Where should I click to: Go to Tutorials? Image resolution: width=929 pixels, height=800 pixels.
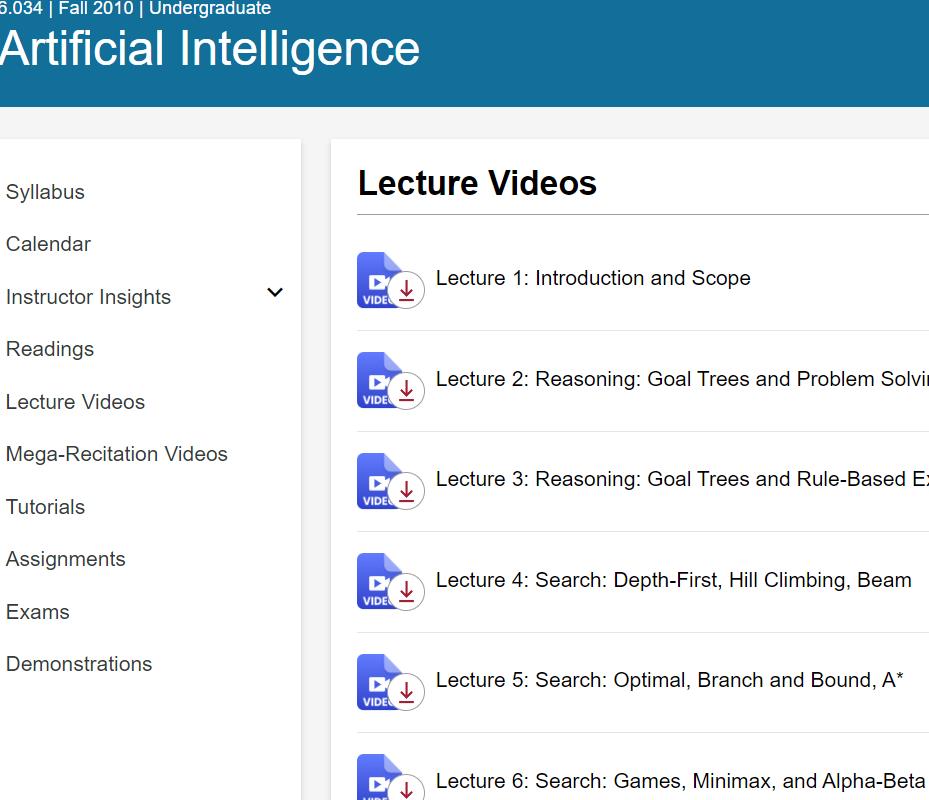[x=45, y=507]
